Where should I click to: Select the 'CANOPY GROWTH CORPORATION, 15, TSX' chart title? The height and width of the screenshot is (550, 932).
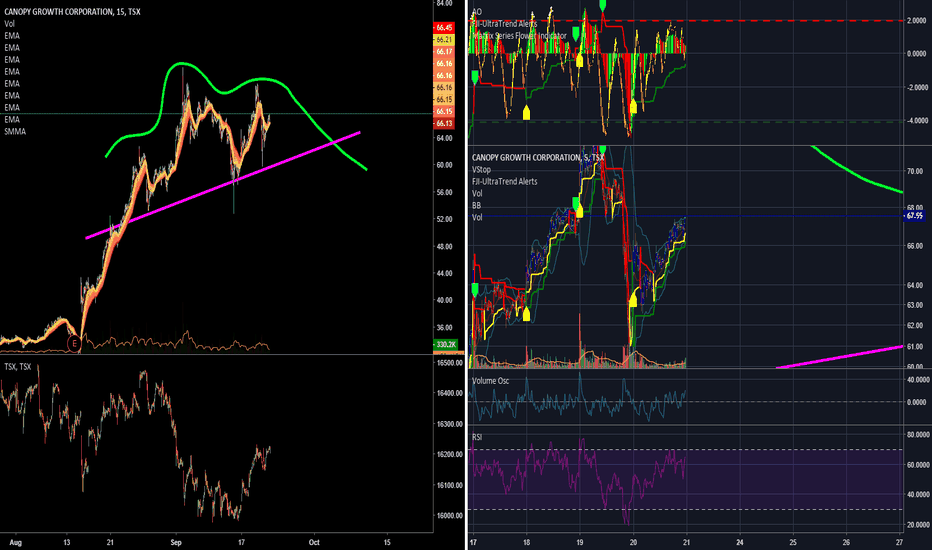point(73,12)
